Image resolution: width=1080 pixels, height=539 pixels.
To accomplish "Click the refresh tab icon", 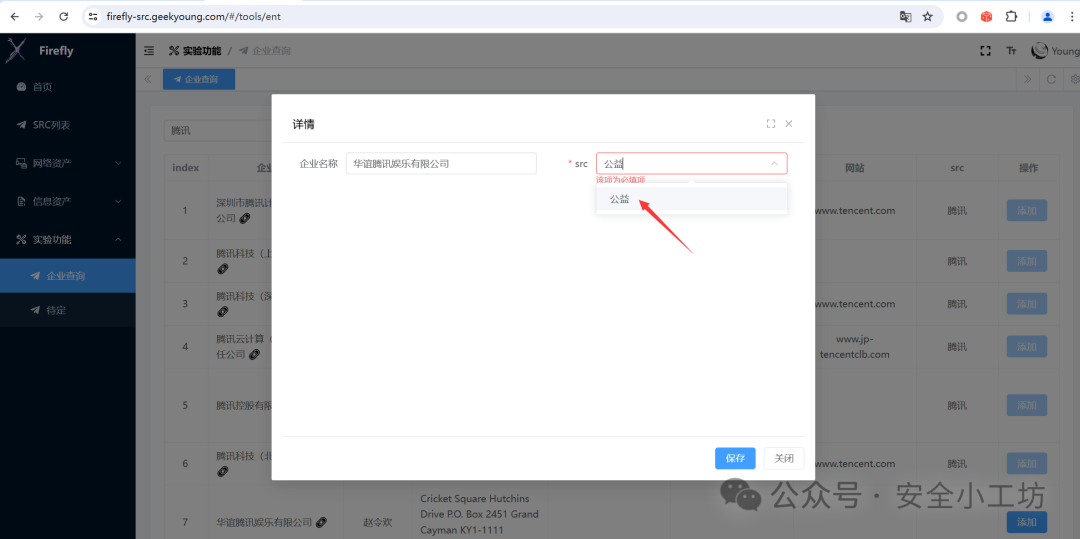I will pos(1051,79).
